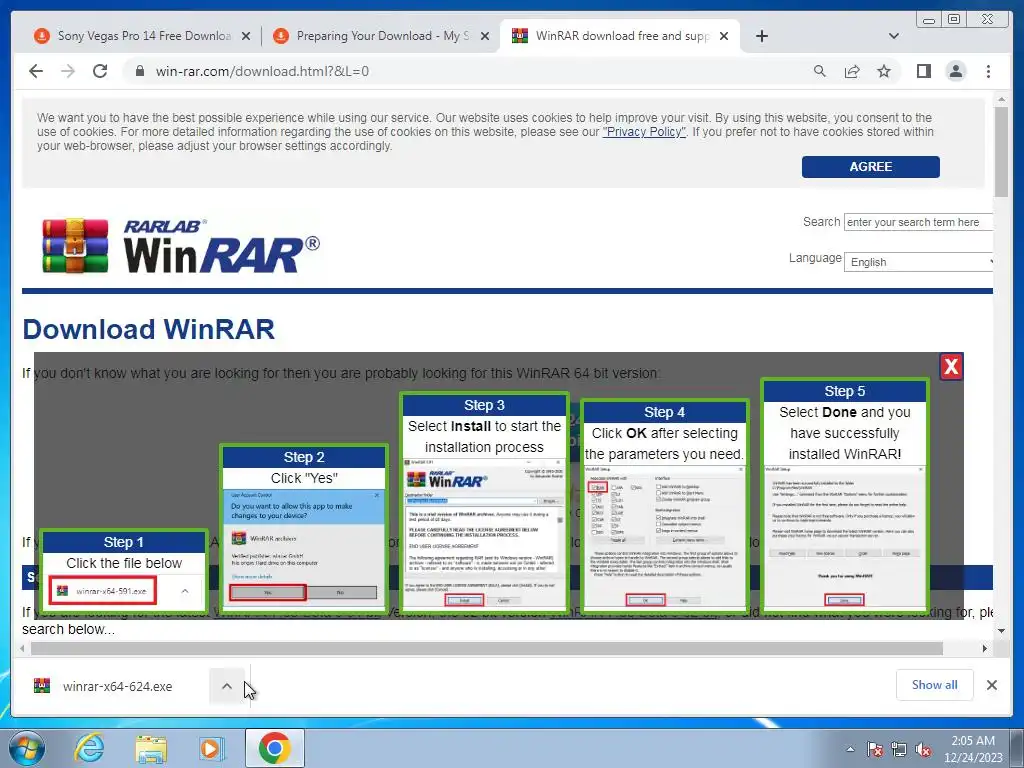Click the padlock site info icon
Screen dimensions: 1024x768
[x=139, y=71]
